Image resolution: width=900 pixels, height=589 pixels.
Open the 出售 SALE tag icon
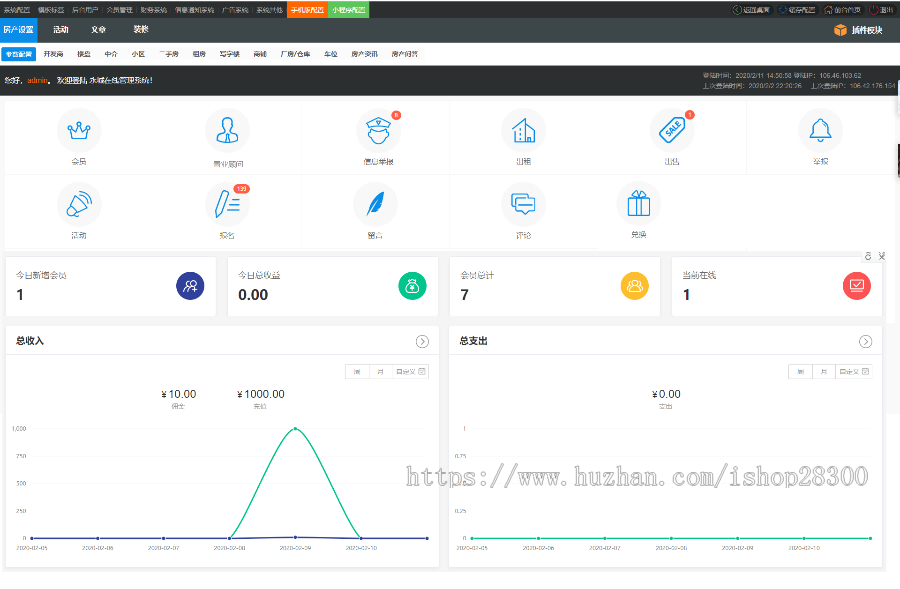[672, 131]
